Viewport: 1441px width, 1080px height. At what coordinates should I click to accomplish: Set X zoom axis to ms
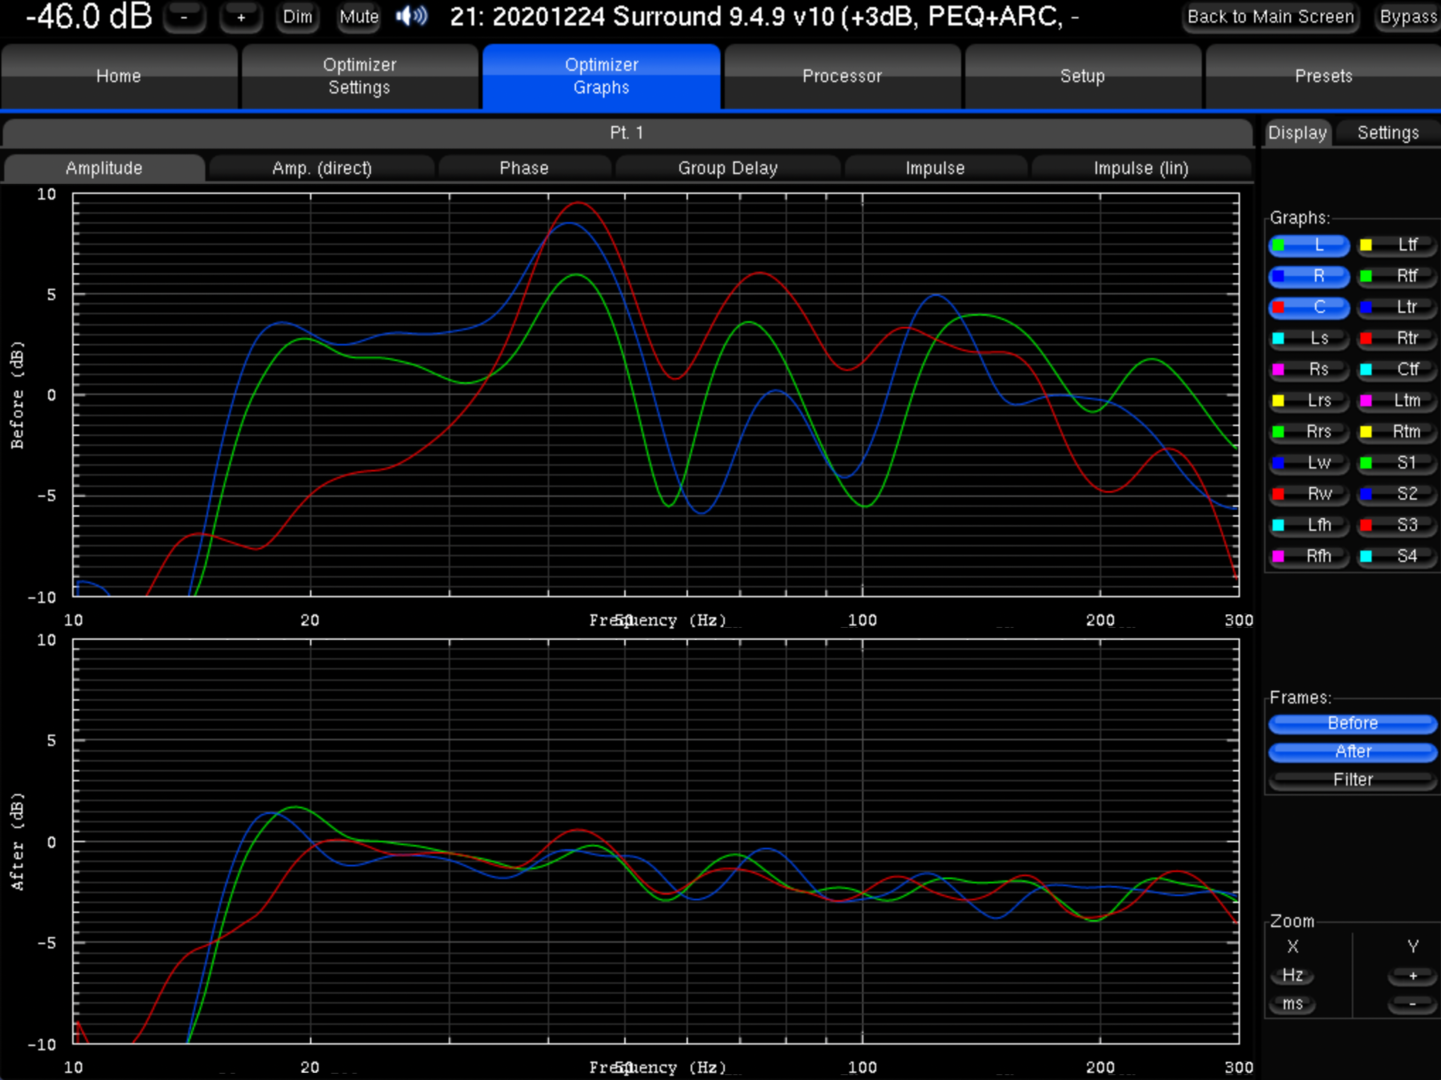(1293, 1004)
